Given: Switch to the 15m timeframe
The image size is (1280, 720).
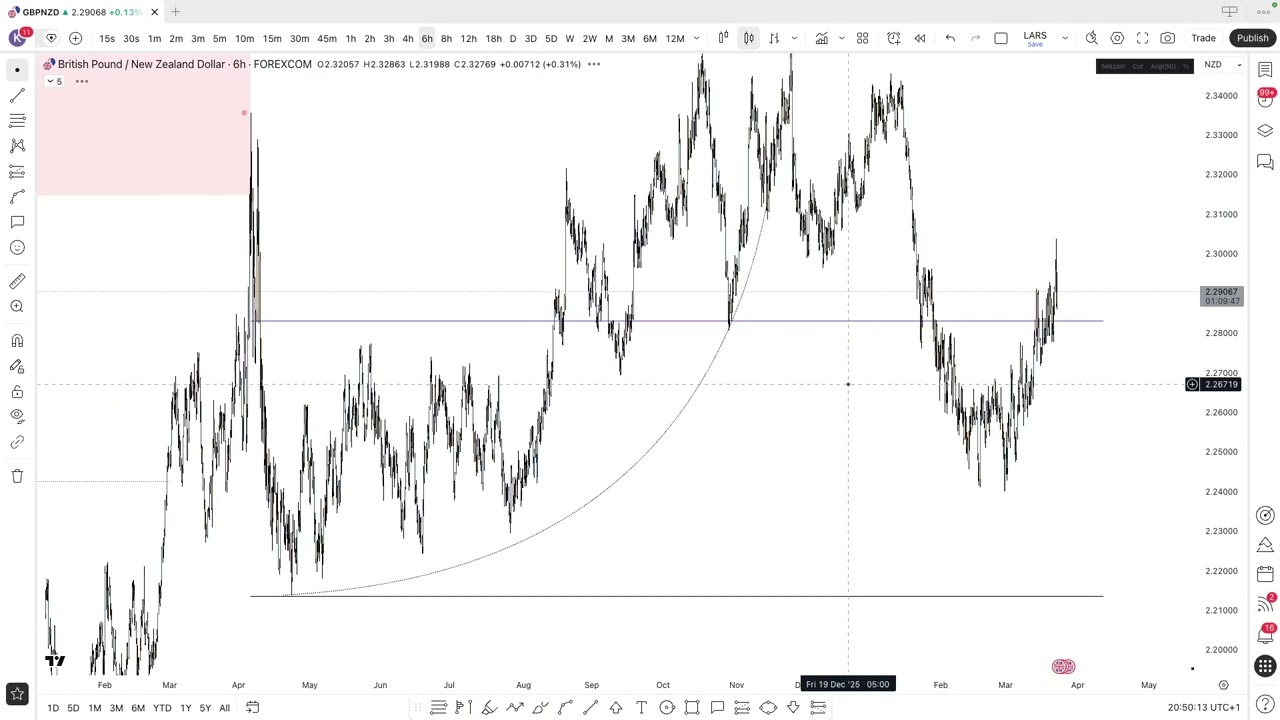Looking at the screenshot, I should click(272, 38).
